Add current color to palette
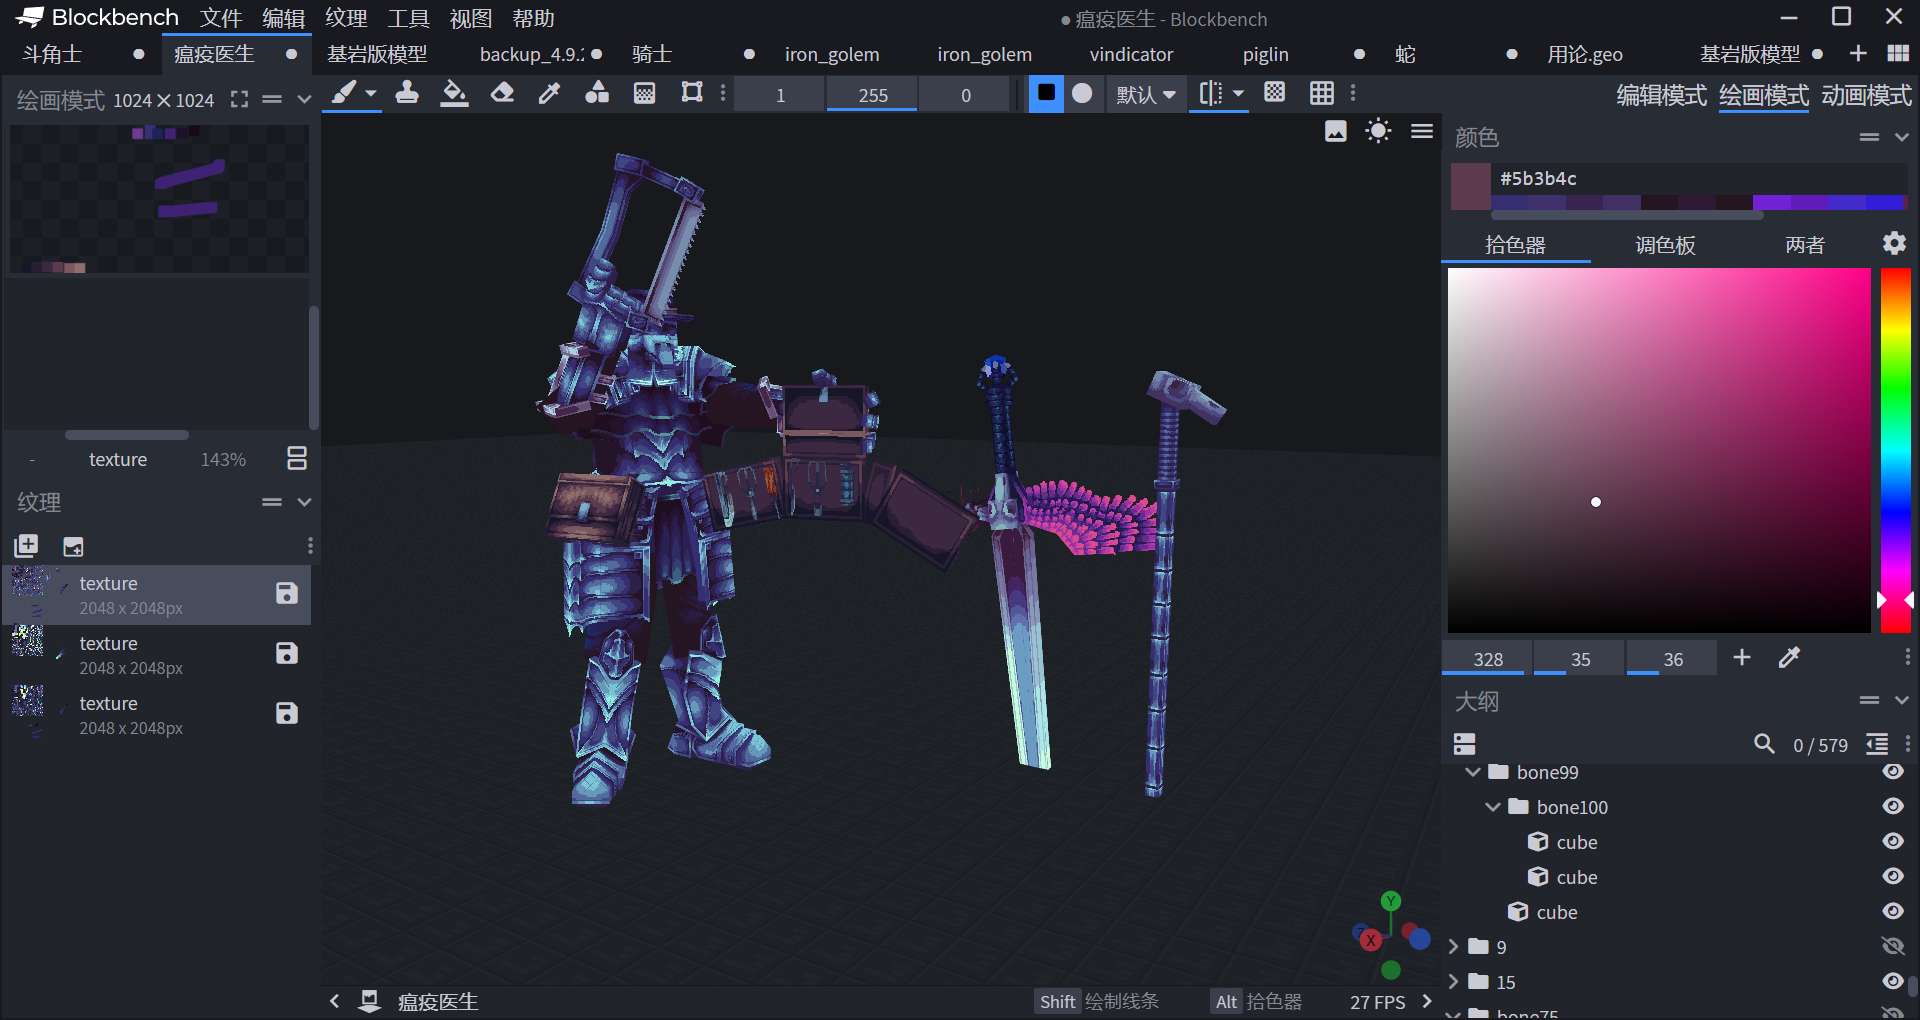The height and width of the screenshot is (1020, 1920). 1742,657
